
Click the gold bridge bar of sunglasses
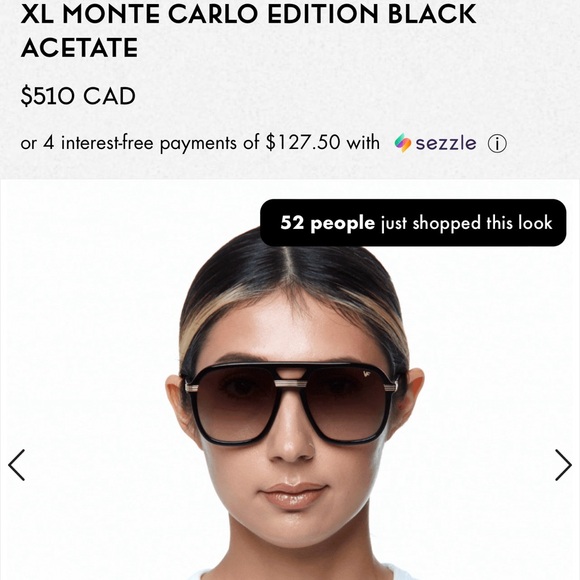[290, 384]
